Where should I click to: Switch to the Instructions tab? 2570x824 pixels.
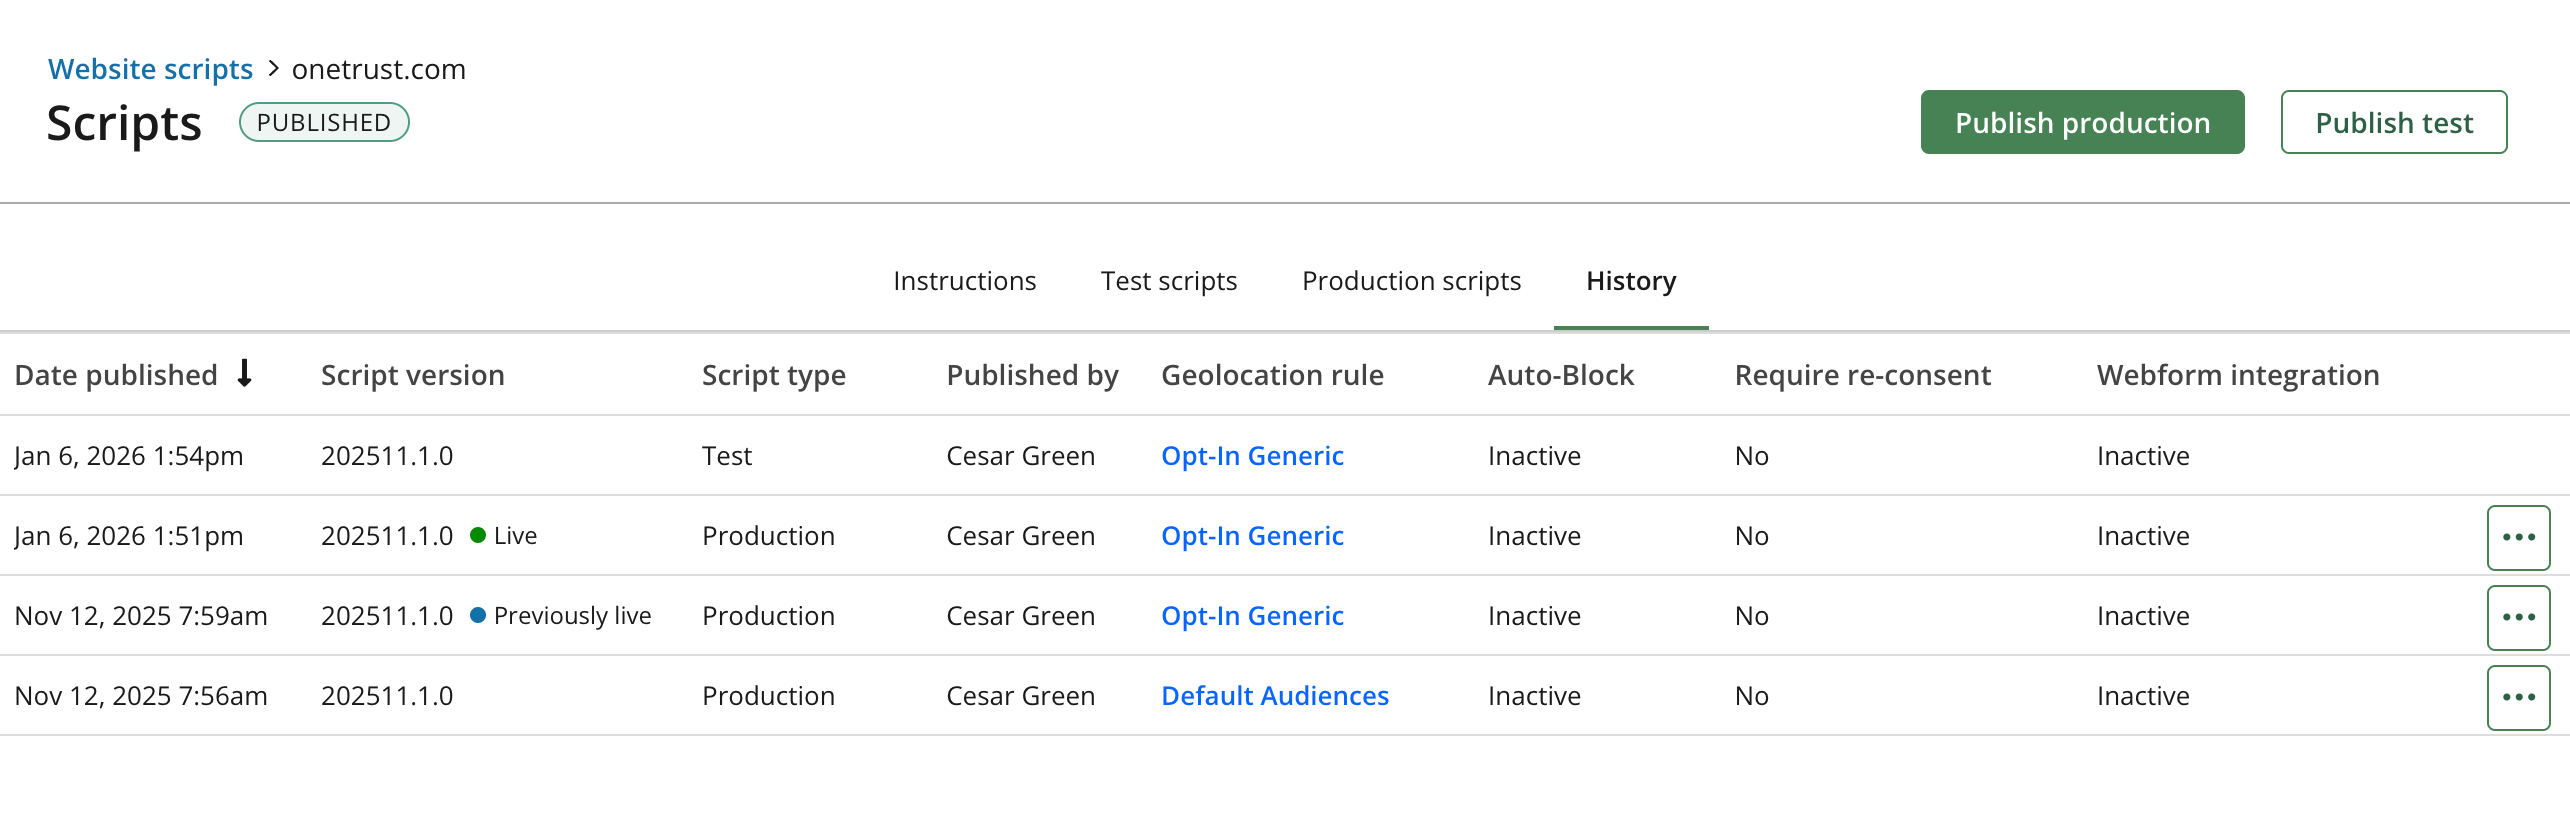[x=964, y=281]
